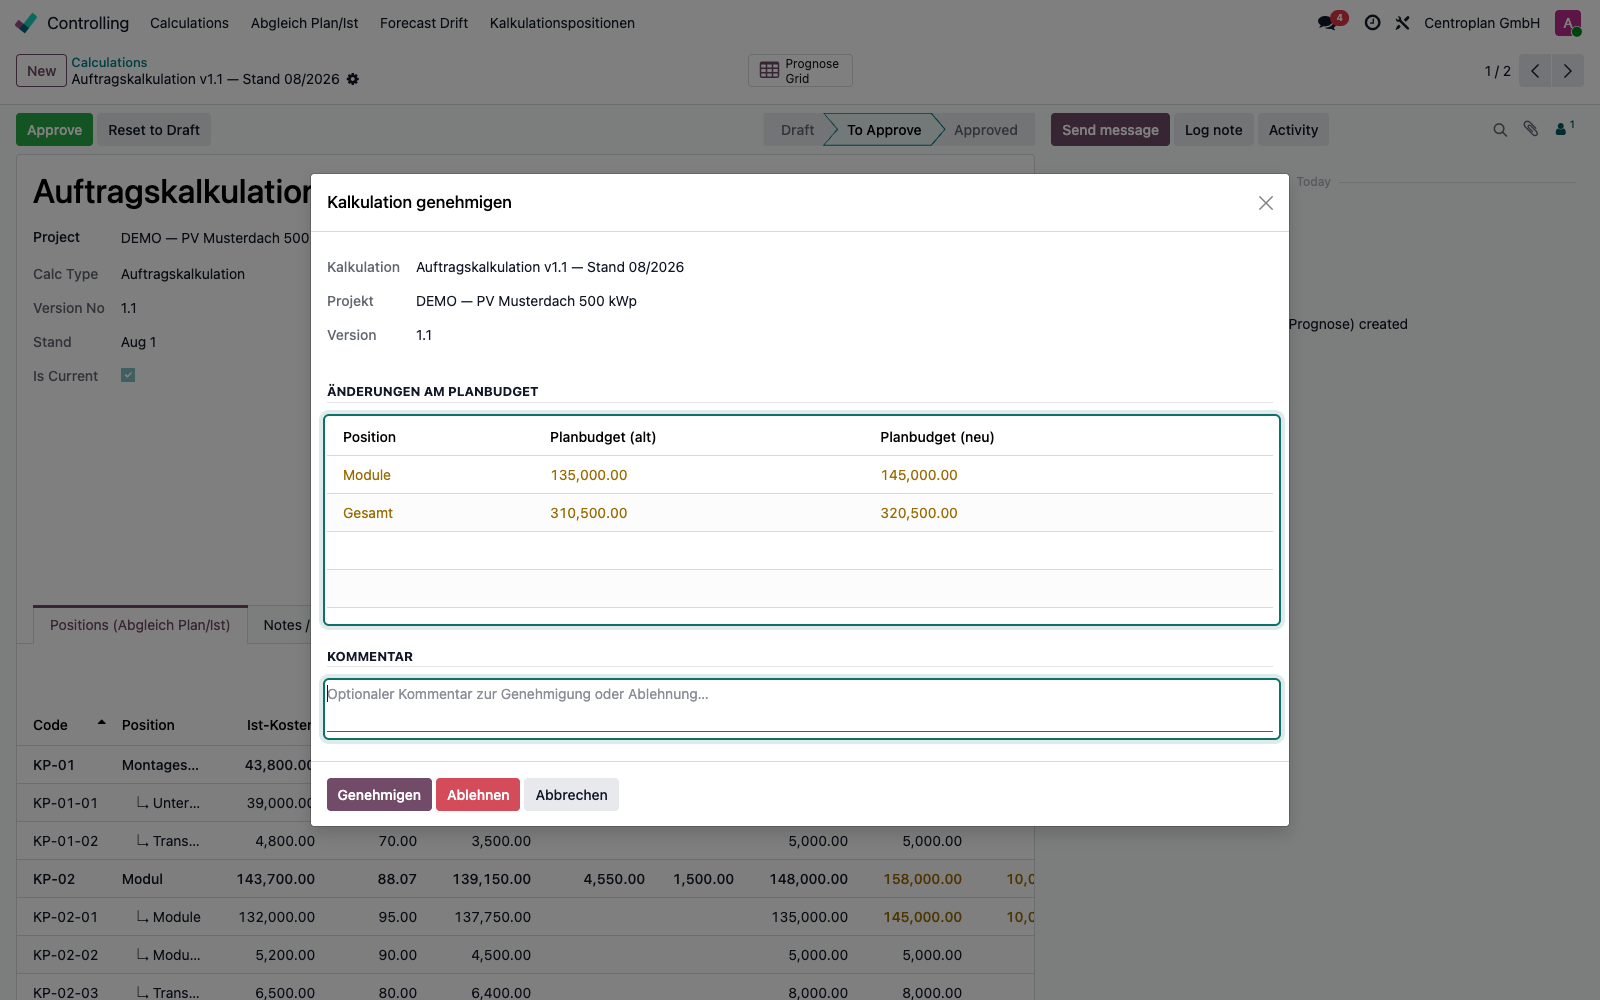The image size is (1600, 1000).
Task: Open the KP-01 row
Action: point(525,765)
